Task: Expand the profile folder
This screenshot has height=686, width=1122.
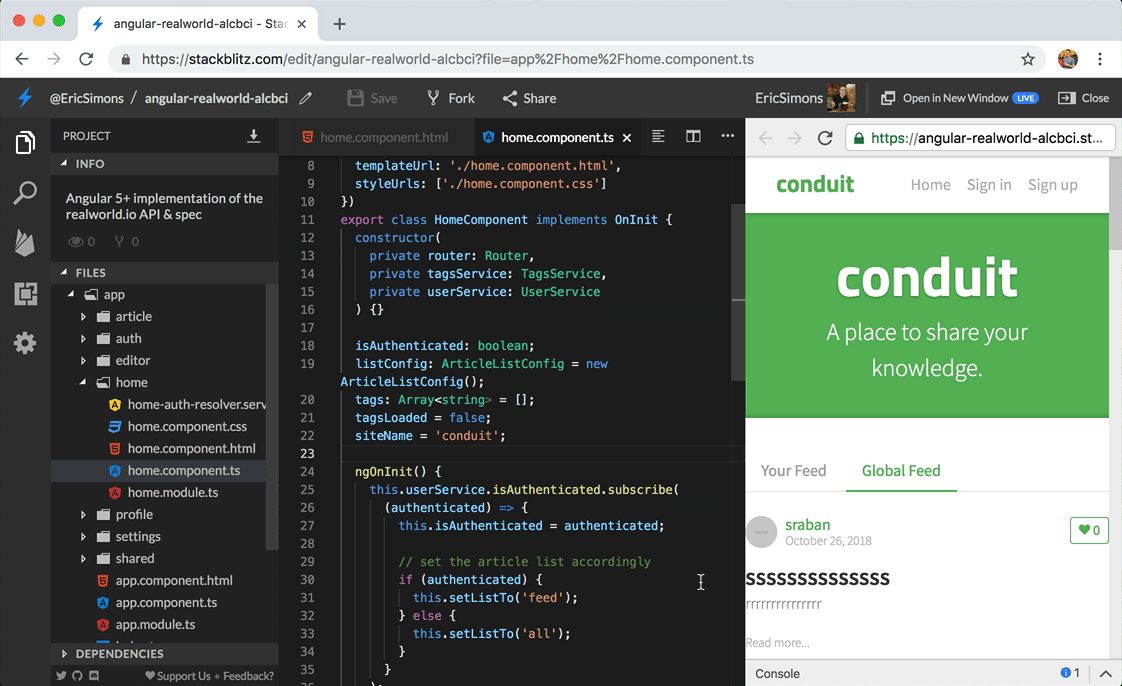Action: point(83,514)
